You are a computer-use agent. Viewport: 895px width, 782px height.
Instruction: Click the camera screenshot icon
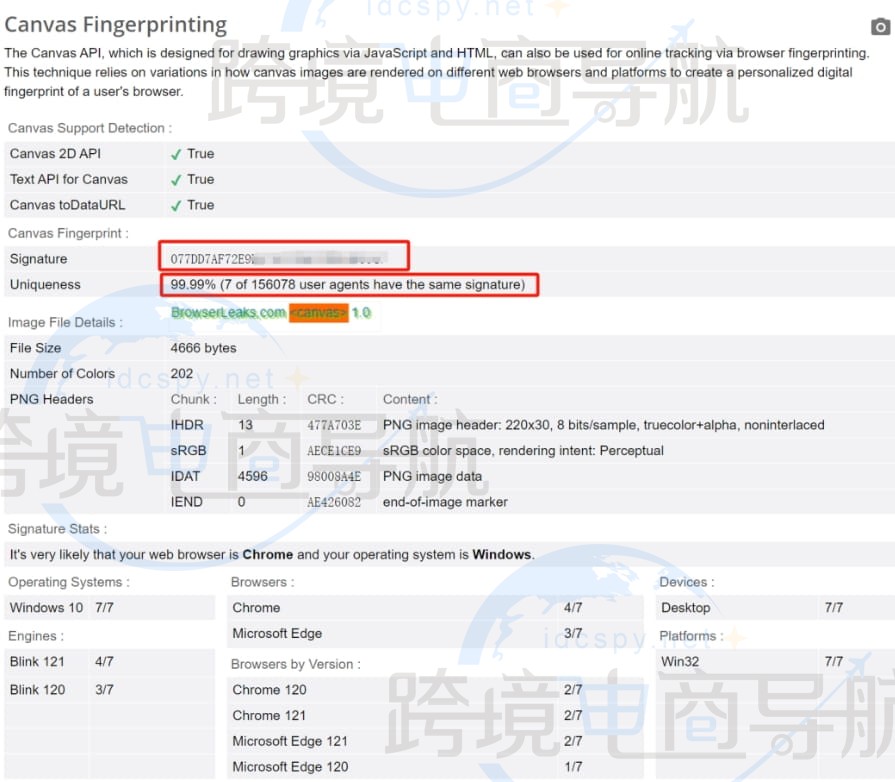click(880, 27)
